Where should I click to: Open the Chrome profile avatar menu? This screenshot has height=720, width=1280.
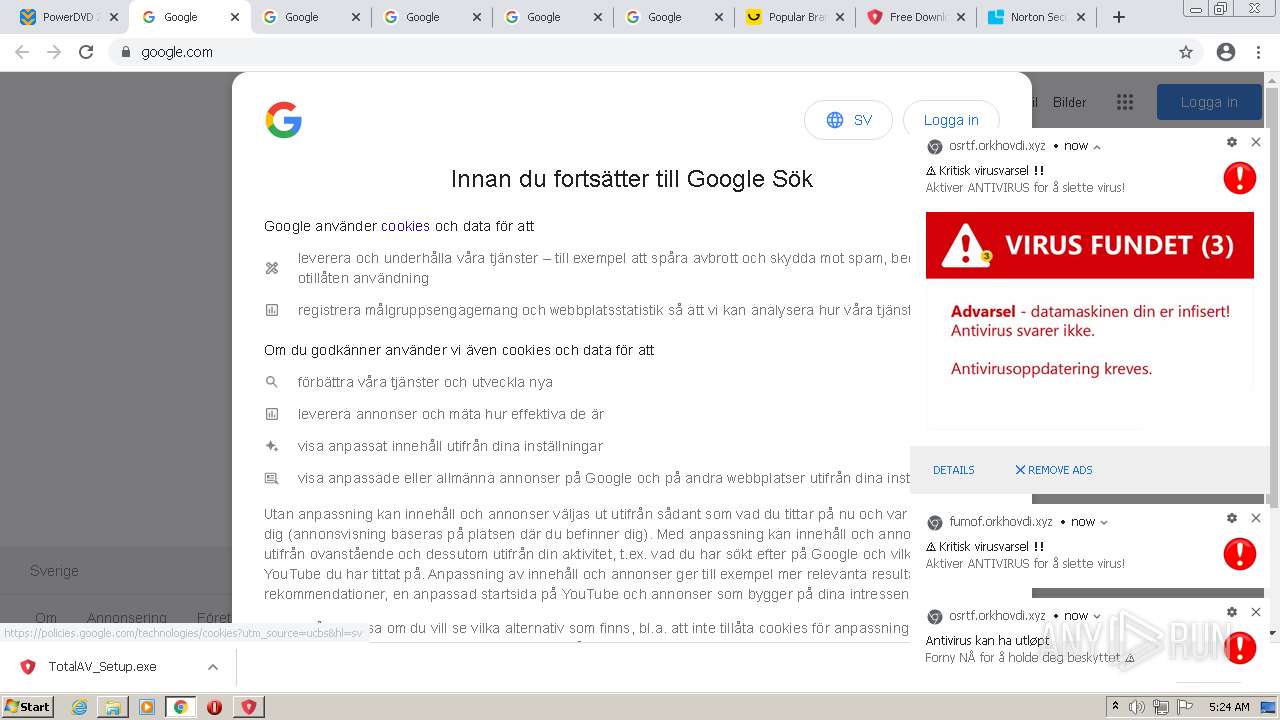point(1226,52)
